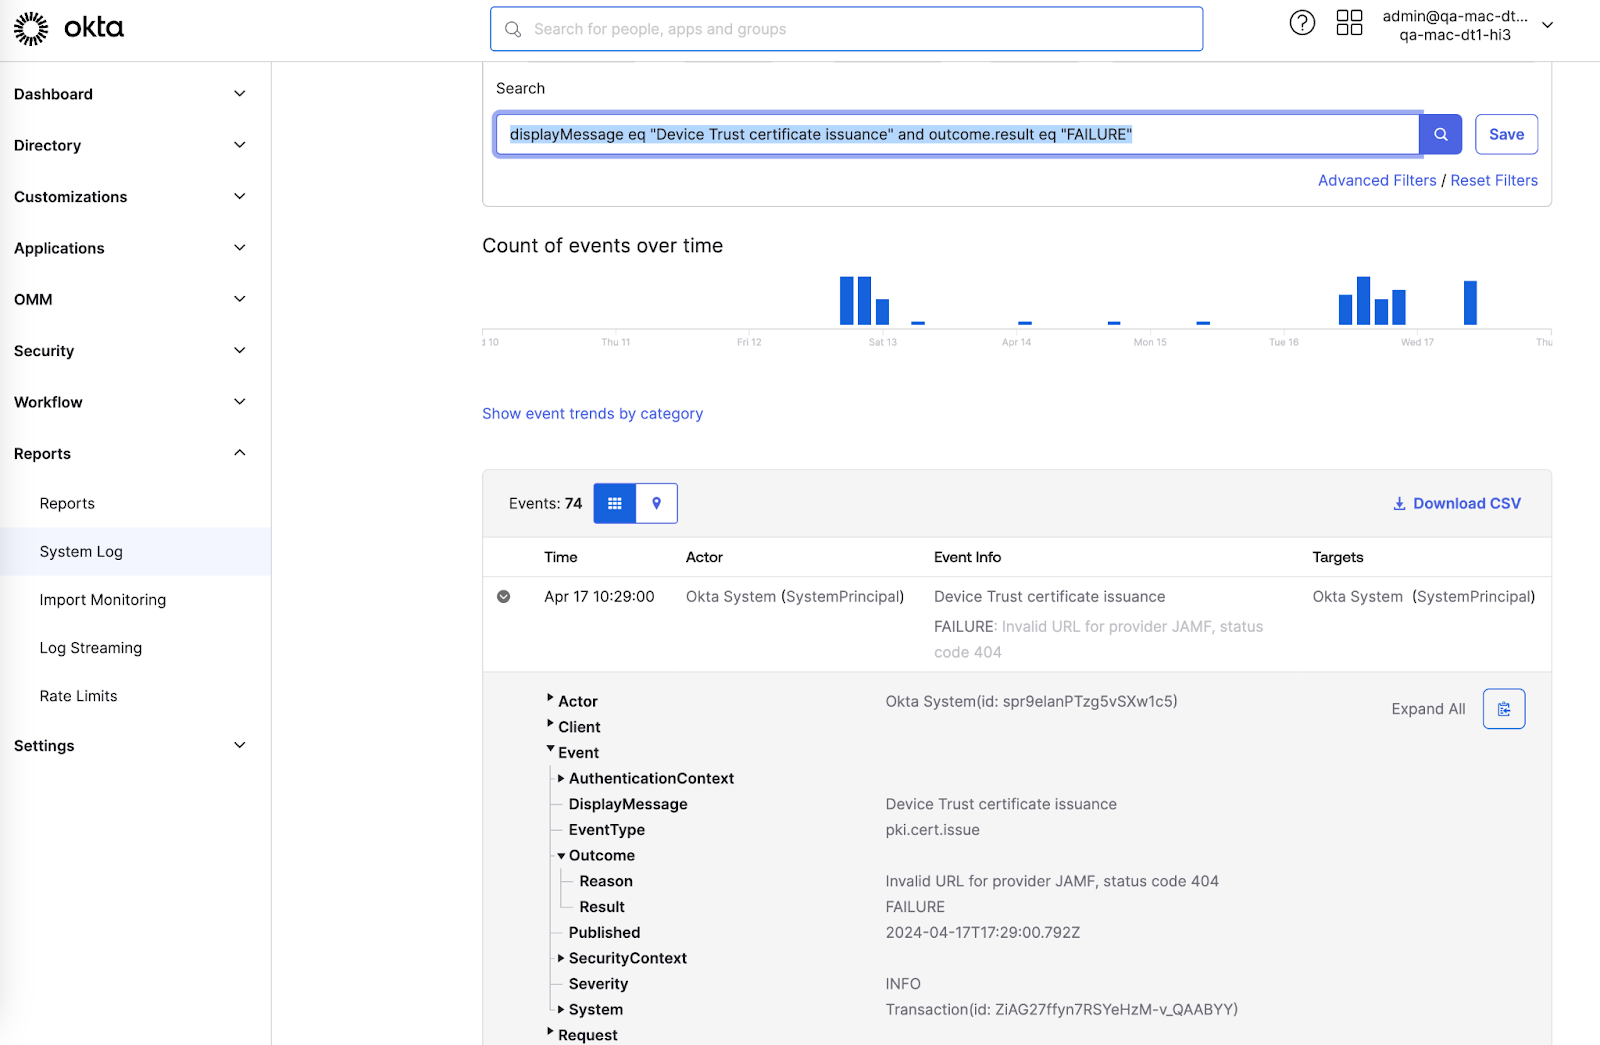Click the Time column header
Screen dimensions: 1600x1045
(x=561, y=558)
